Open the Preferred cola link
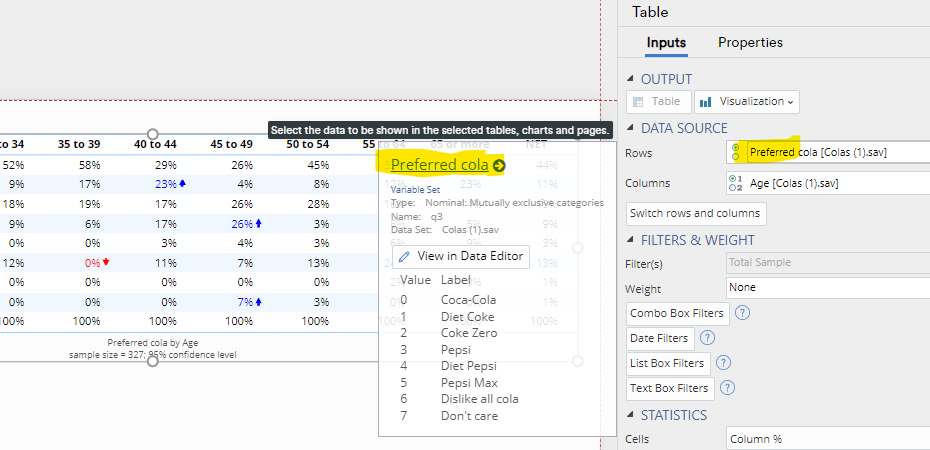This screenshot has height=450, width=930. point(439,165)
